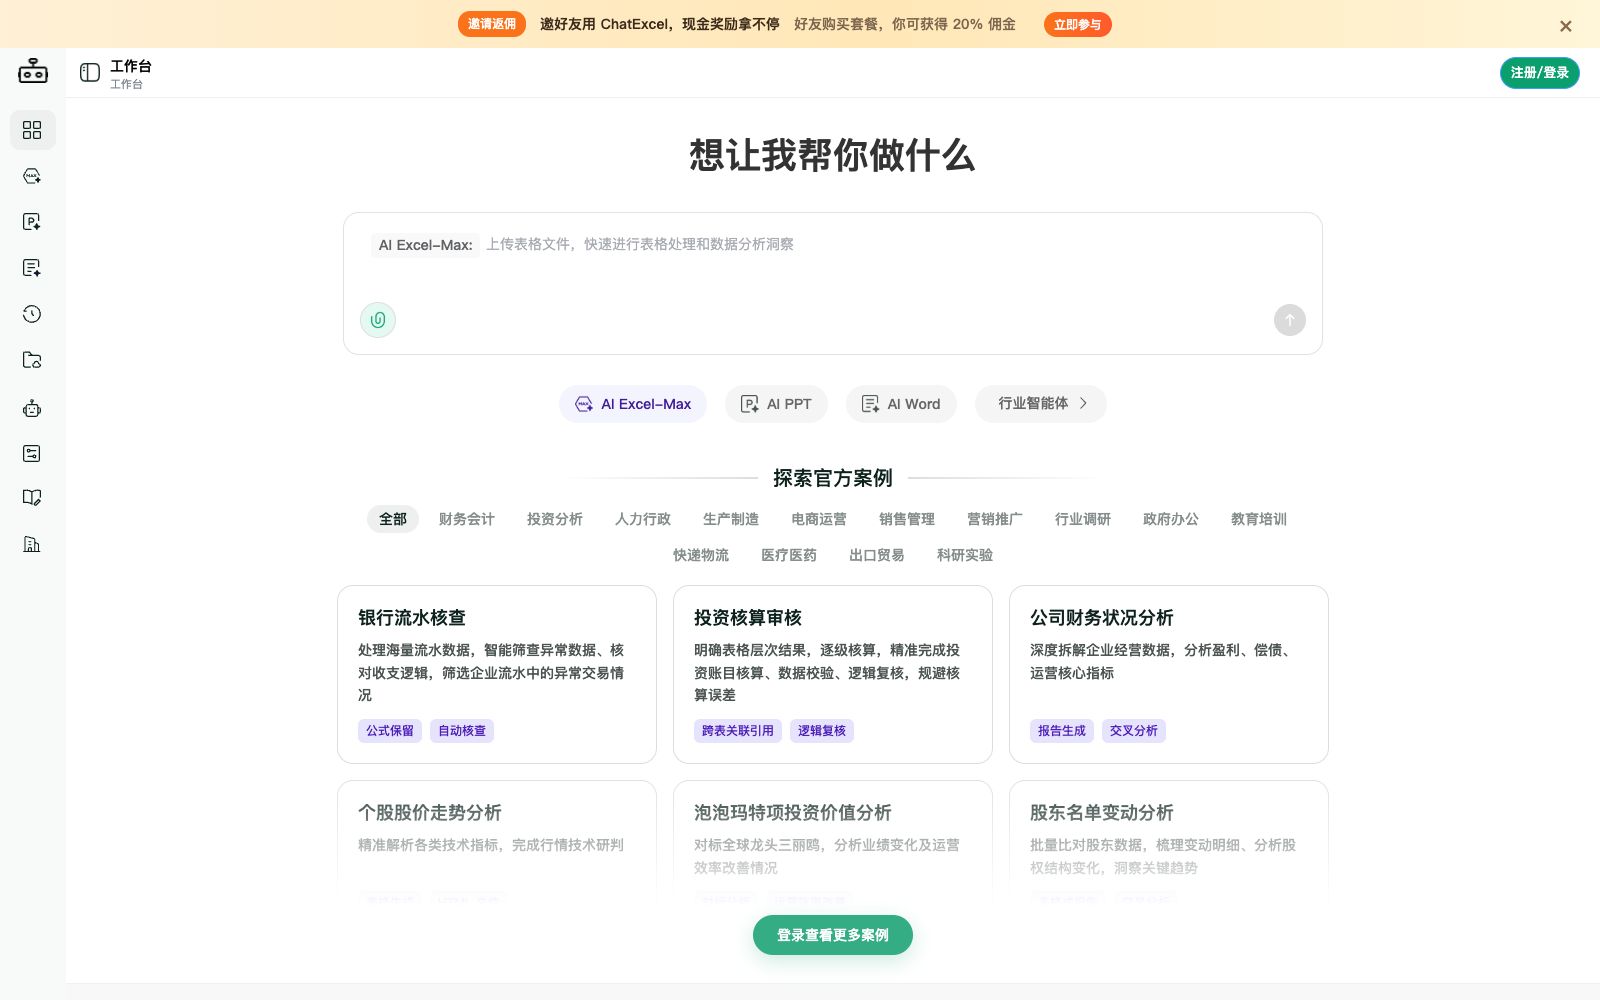1600x1000 pixels.
Task: Click the 逻辑复核 tag
Action: tap(822, 731)
